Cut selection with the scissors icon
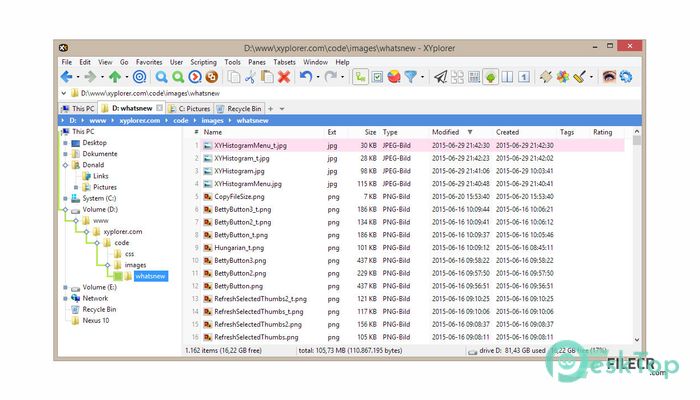Screen dimensions: 700x400 coord(250,77)
